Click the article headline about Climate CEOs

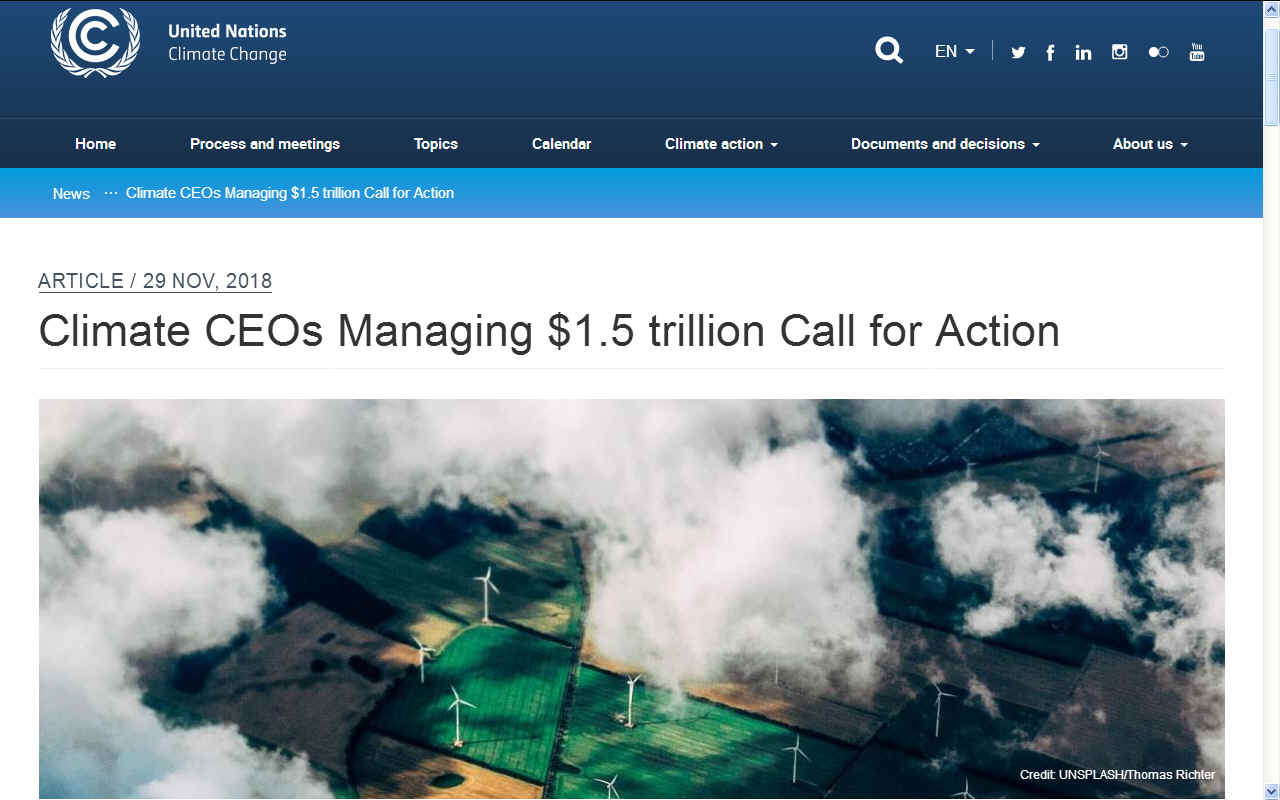pyautogui.click(x=549, y=331)
